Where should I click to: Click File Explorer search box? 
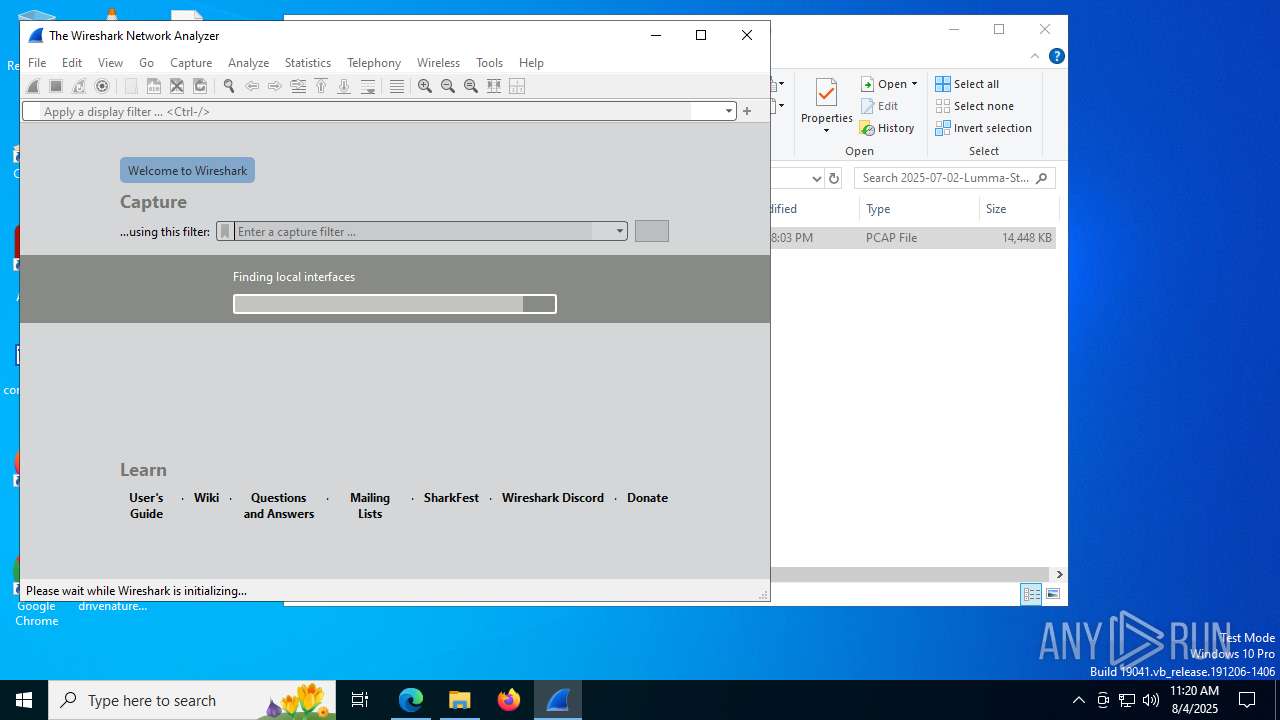pos(955,178)
